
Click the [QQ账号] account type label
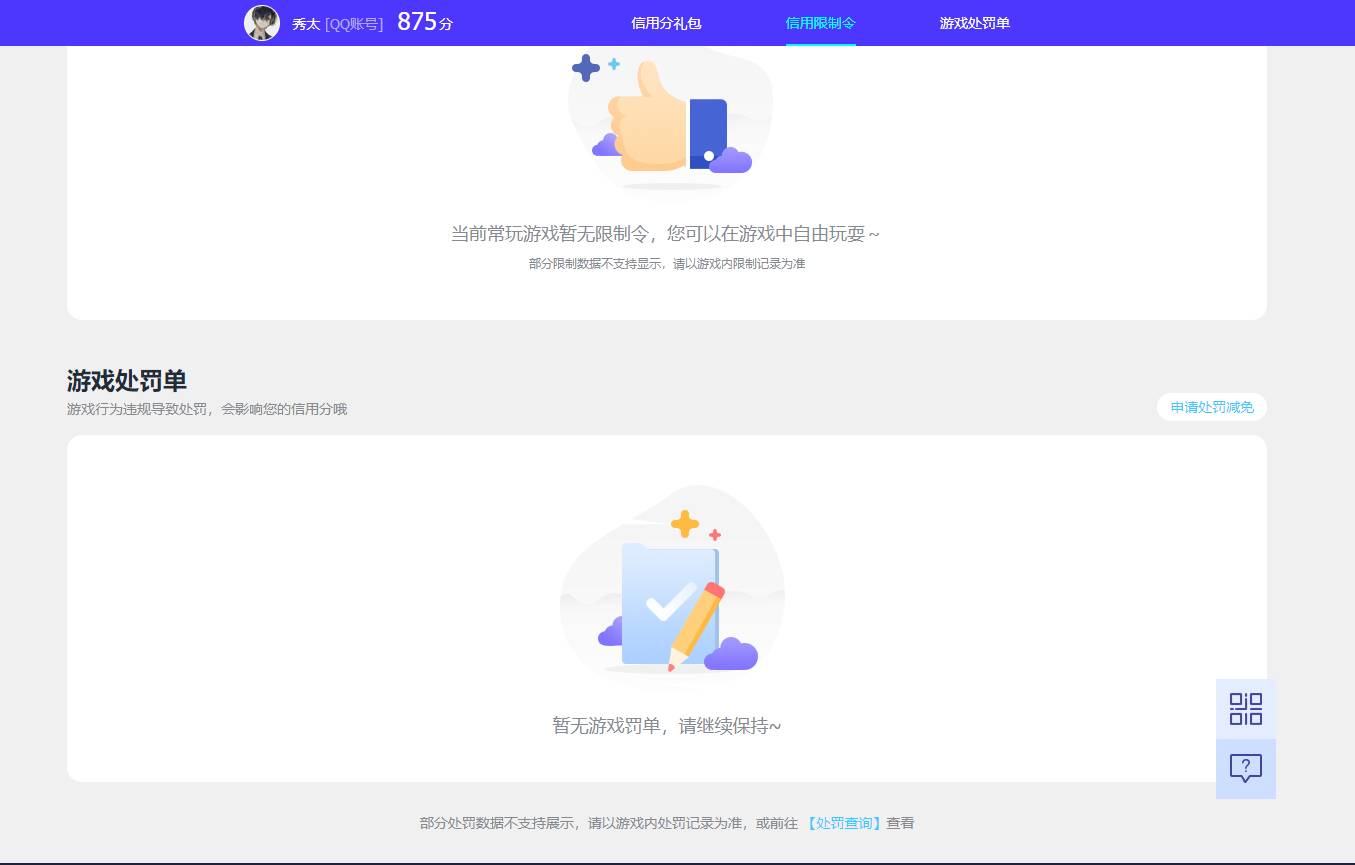[354, 24]
